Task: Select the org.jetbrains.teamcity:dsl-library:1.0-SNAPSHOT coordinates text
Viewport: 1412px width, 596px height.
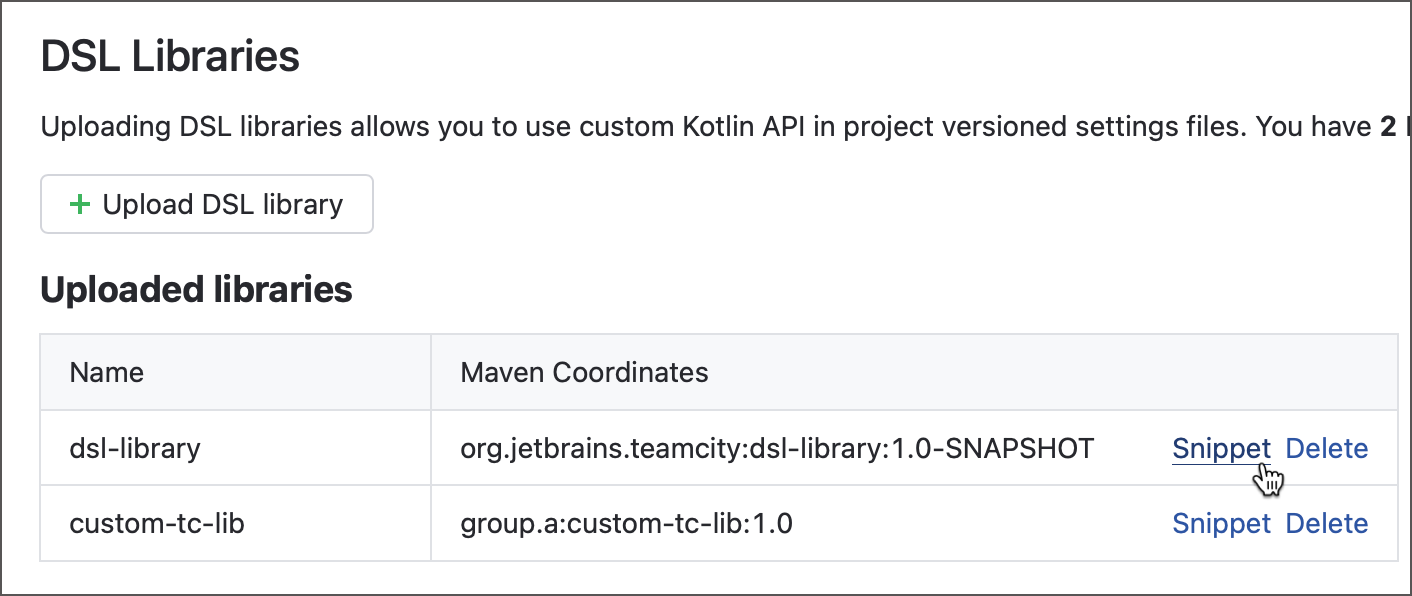Action: point(775,448)
